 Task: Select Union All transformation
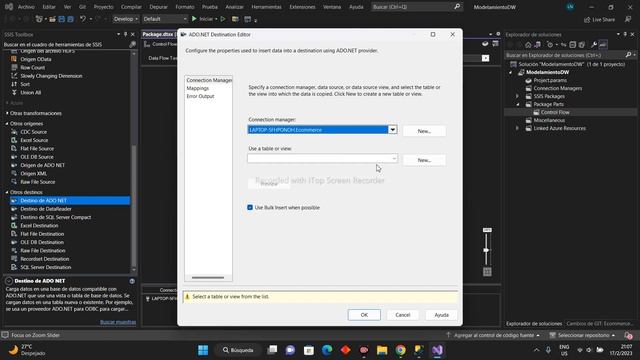(x=31, y=93)
